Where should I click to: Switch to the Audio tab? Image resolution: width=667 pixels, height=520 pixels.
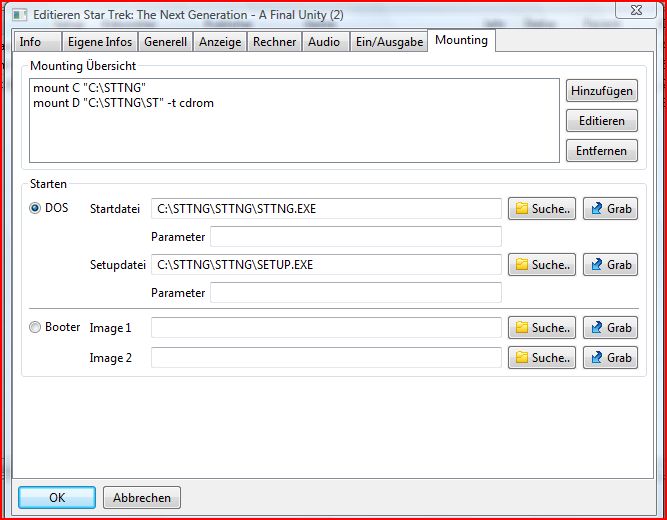click(323, 42)
